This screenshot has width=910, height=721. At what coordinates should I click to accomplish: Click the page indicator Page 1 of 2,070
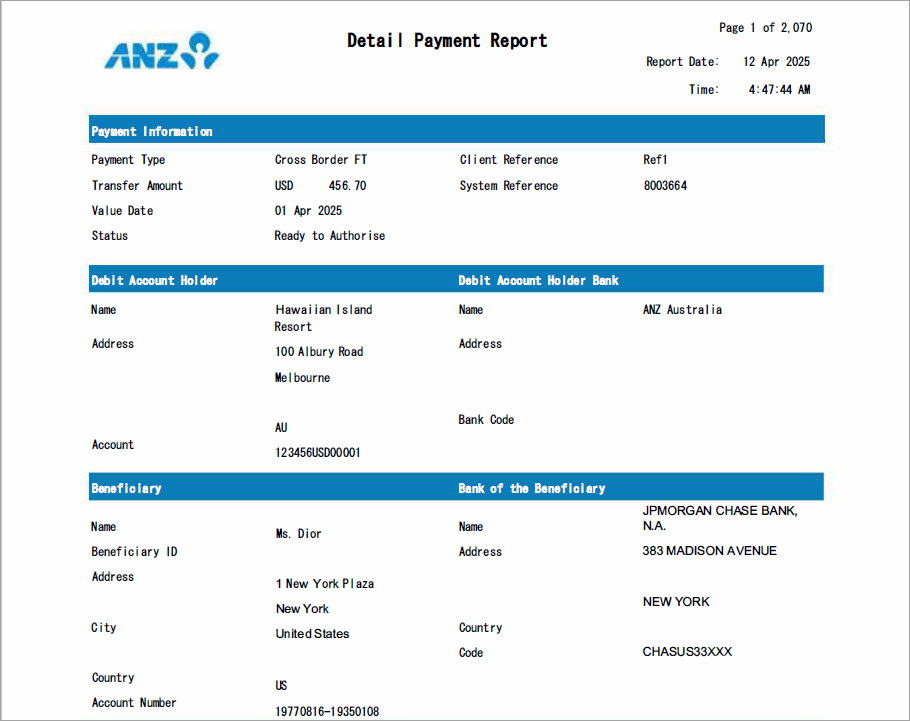click(765, 27)
